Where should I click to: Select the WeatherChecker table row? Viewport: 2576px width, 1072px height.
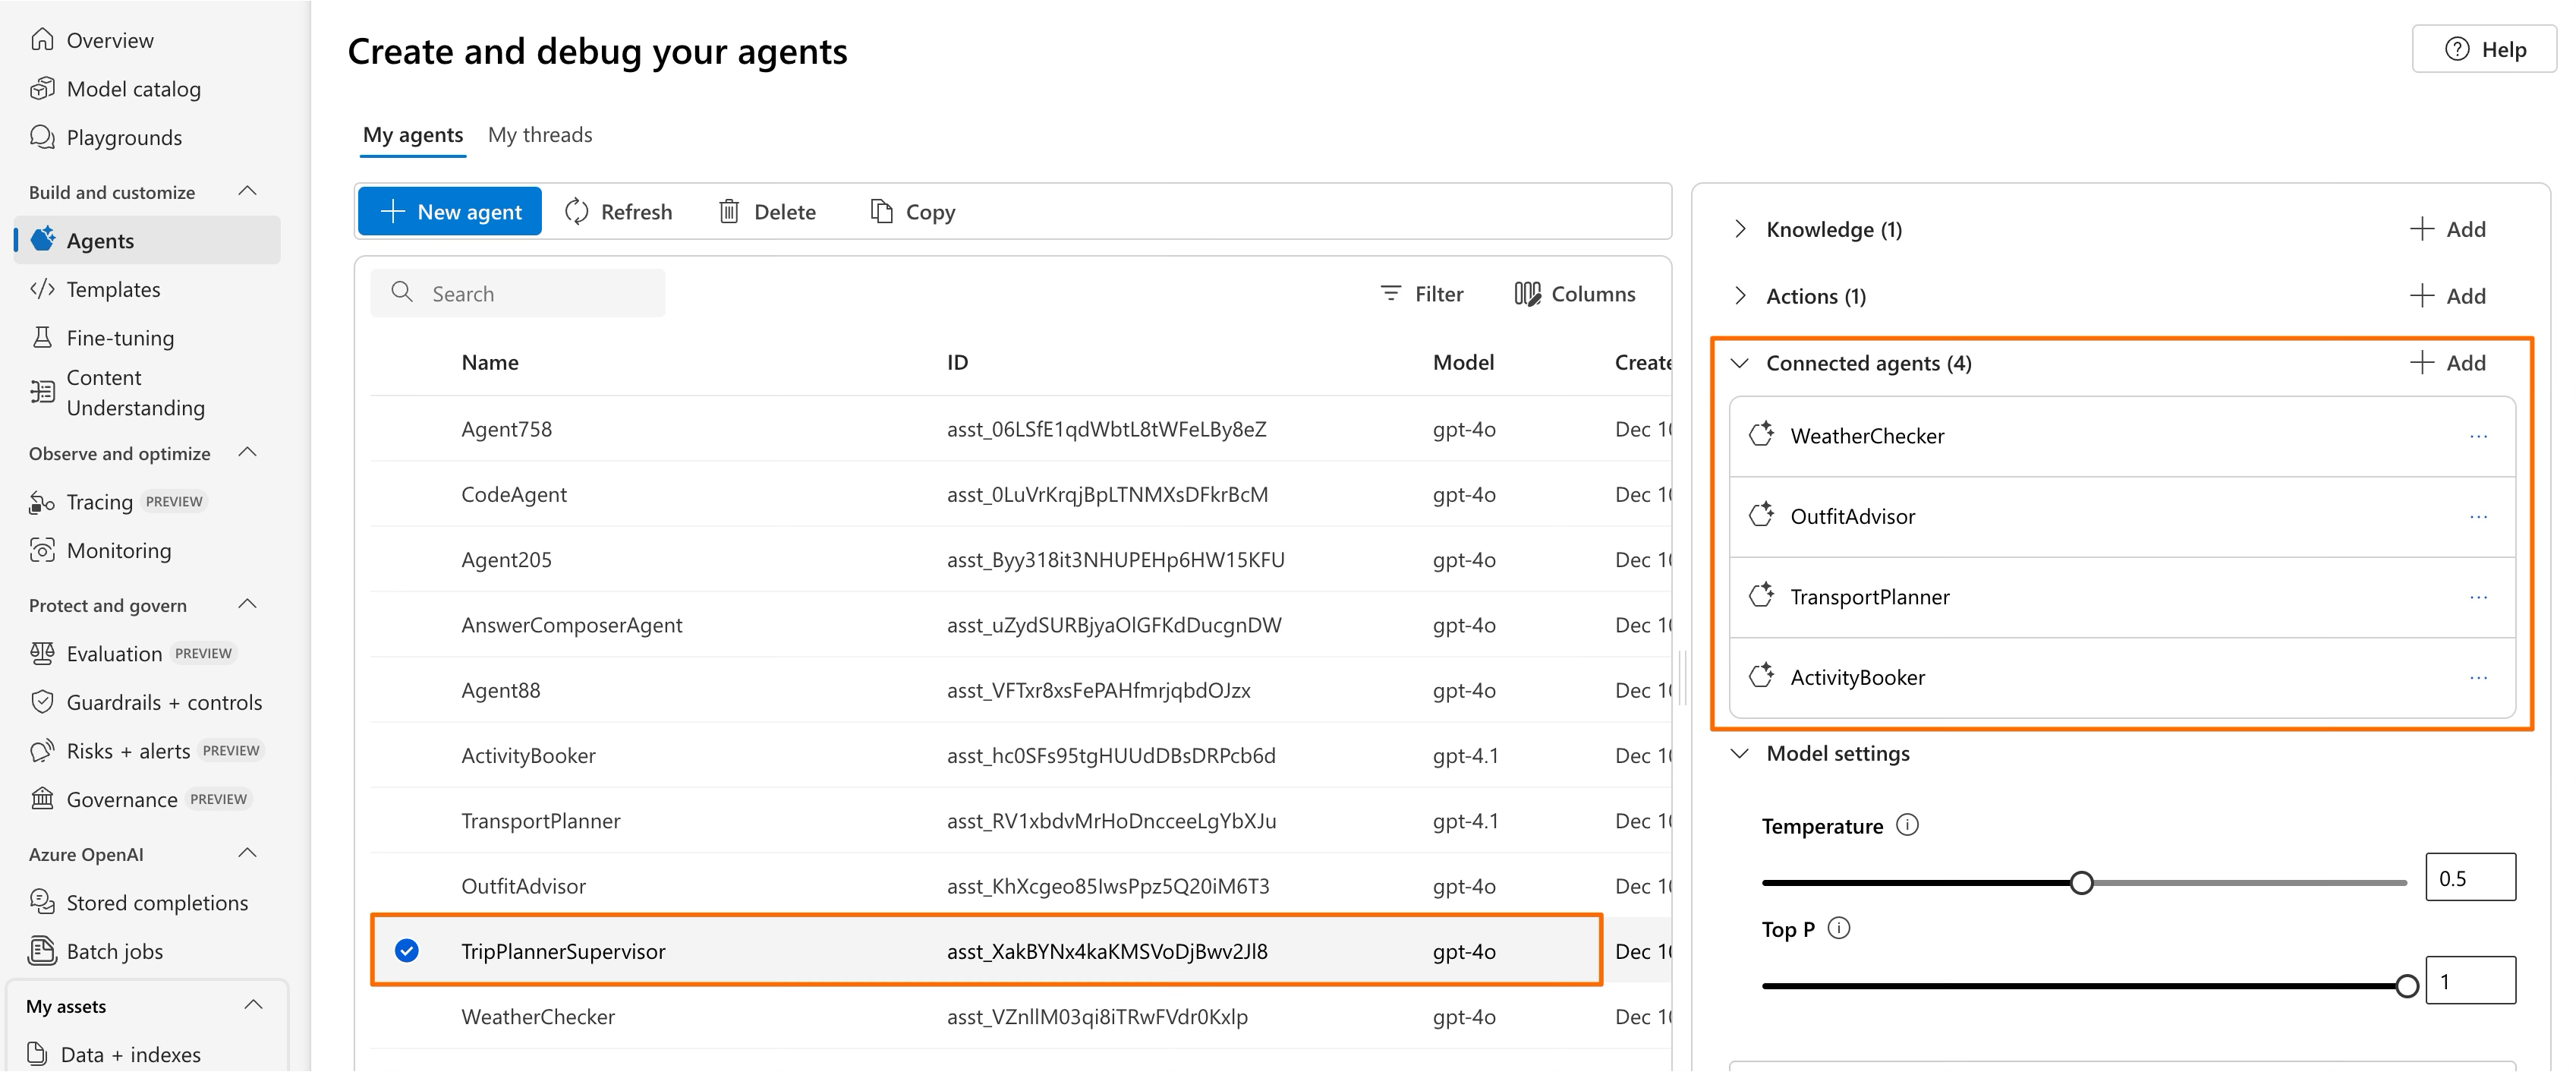(1020, 1017)
